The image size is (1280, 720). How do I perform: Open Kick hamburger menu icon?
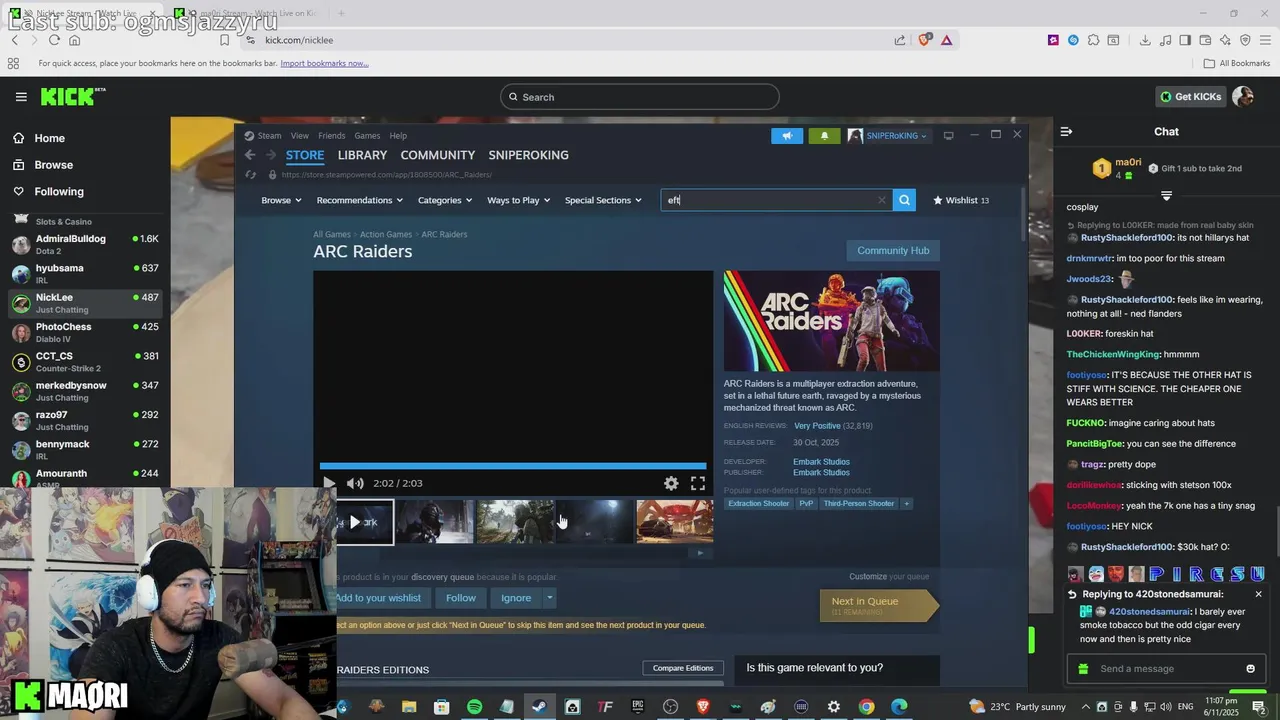(21, 97)
